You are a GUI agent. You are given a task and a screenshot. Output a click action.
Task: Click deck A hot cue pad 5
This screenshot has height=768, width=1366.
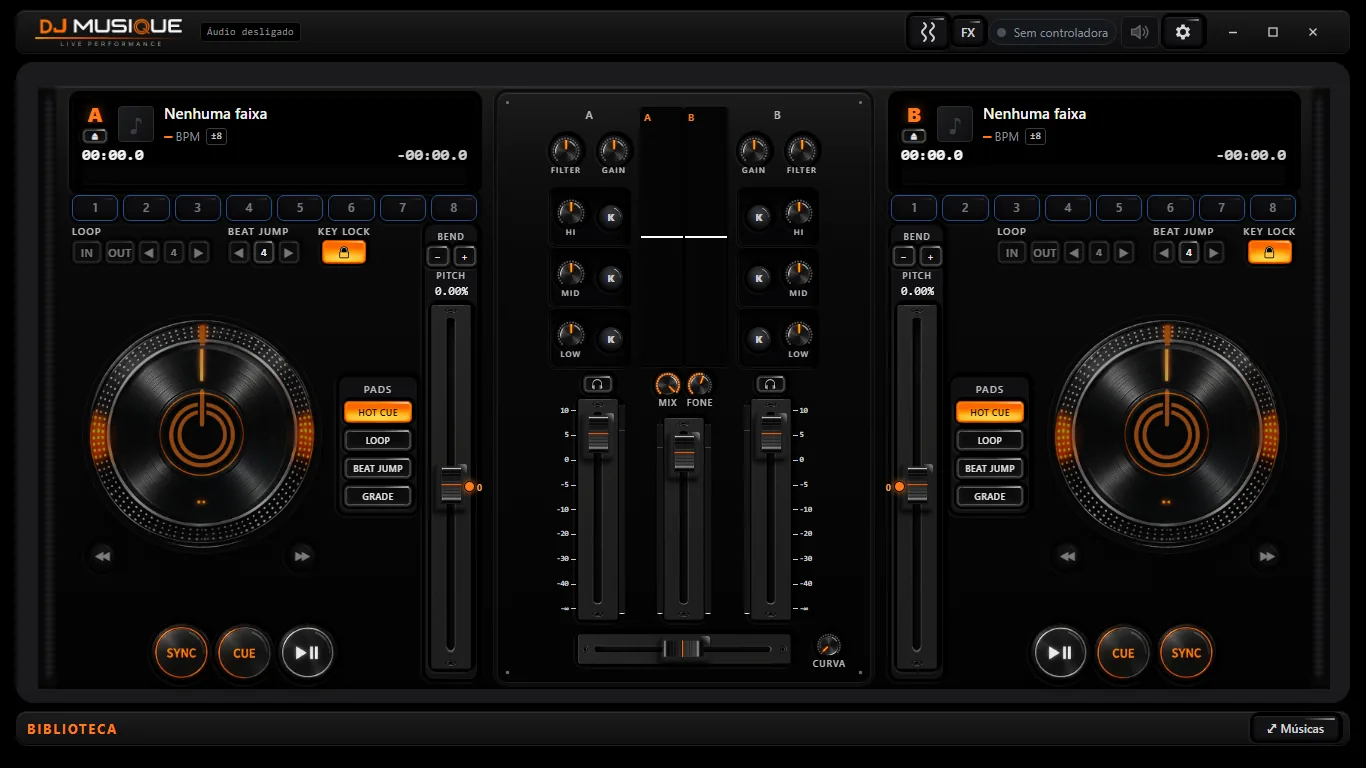(x=300, y=208)
